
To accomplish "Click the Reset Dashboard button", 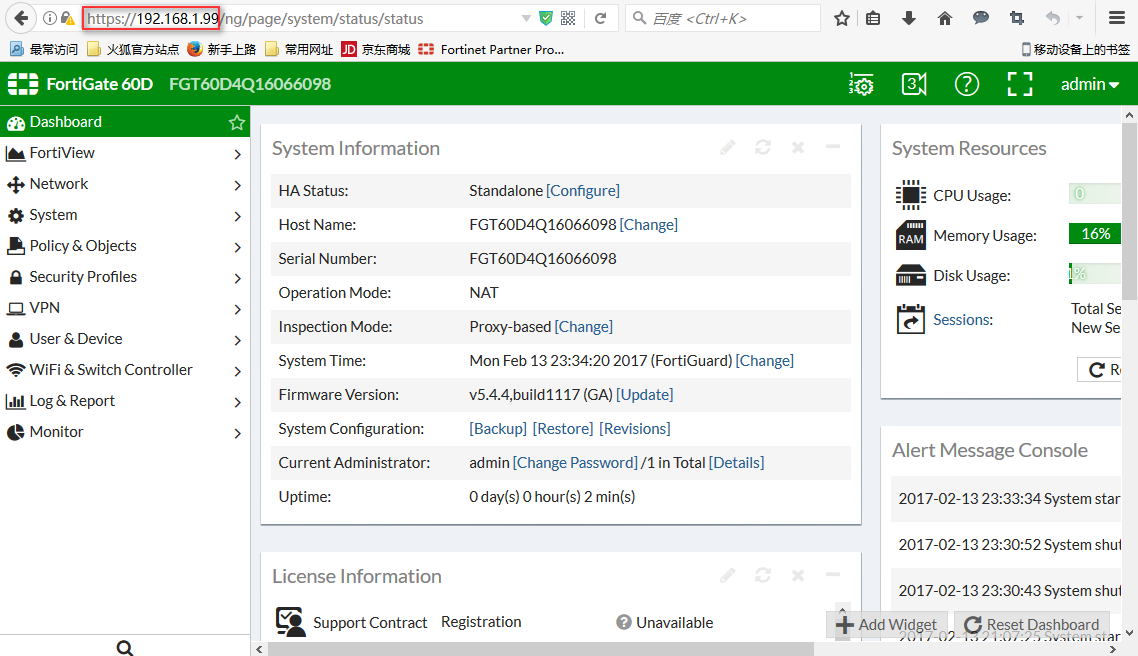I will 1032,625.
